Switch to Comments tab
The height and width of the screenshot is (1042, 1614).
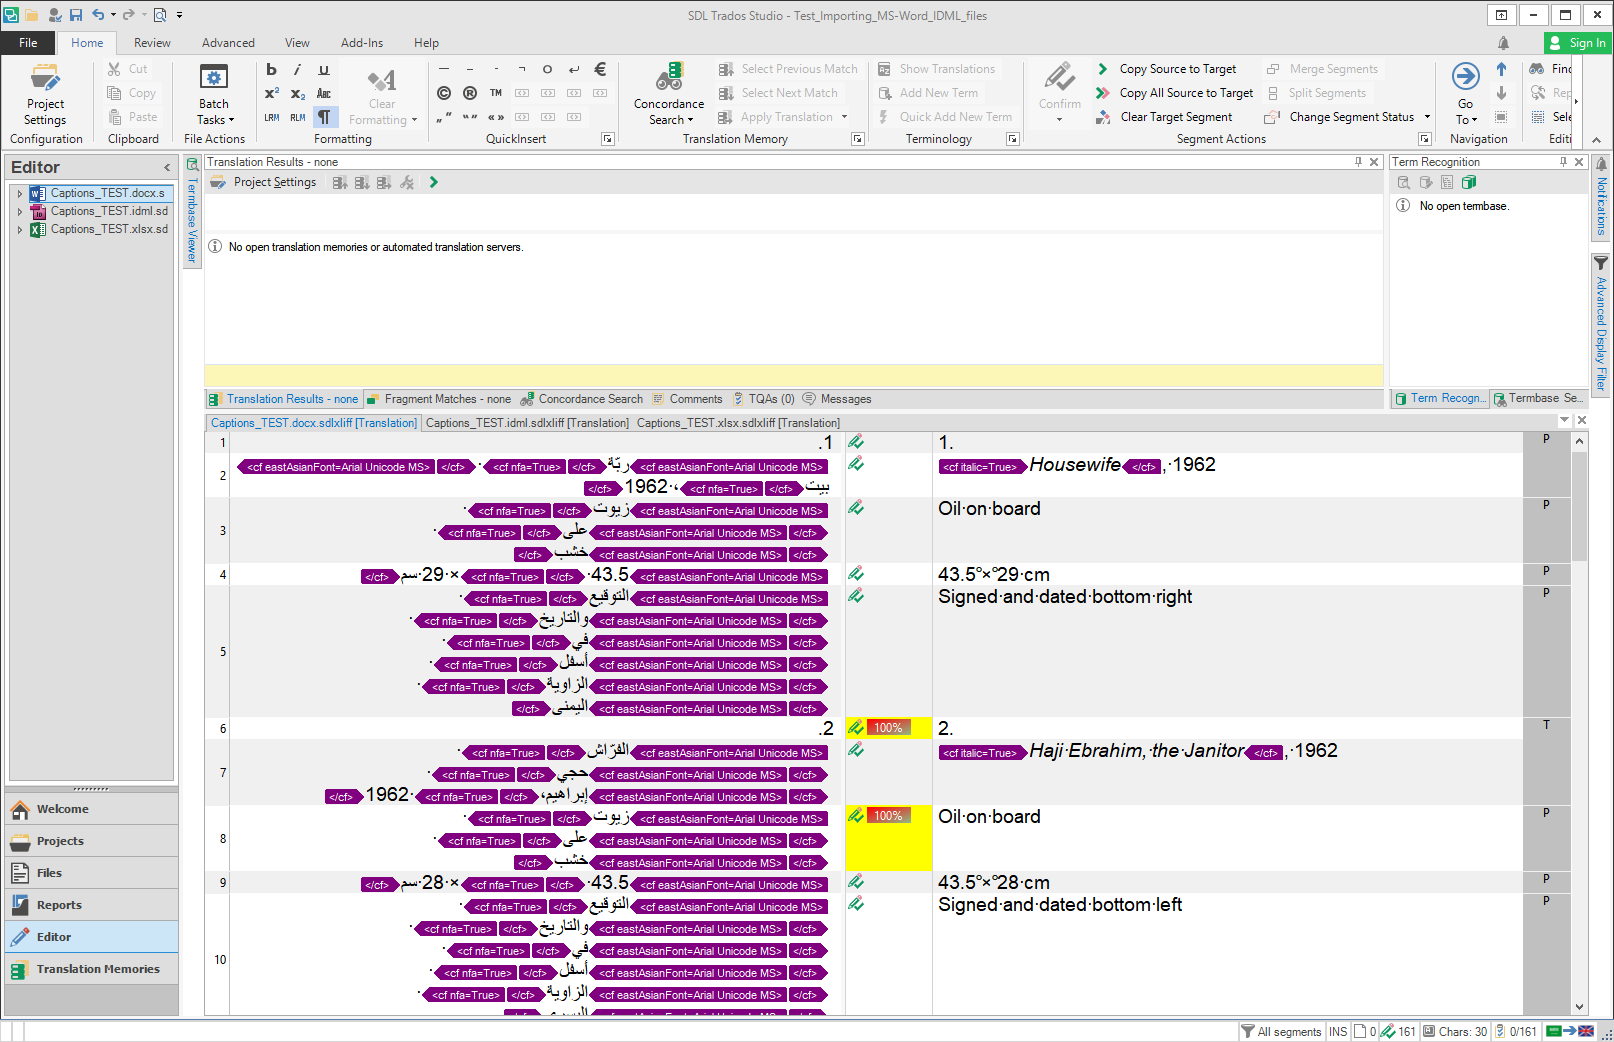(686, 399)
